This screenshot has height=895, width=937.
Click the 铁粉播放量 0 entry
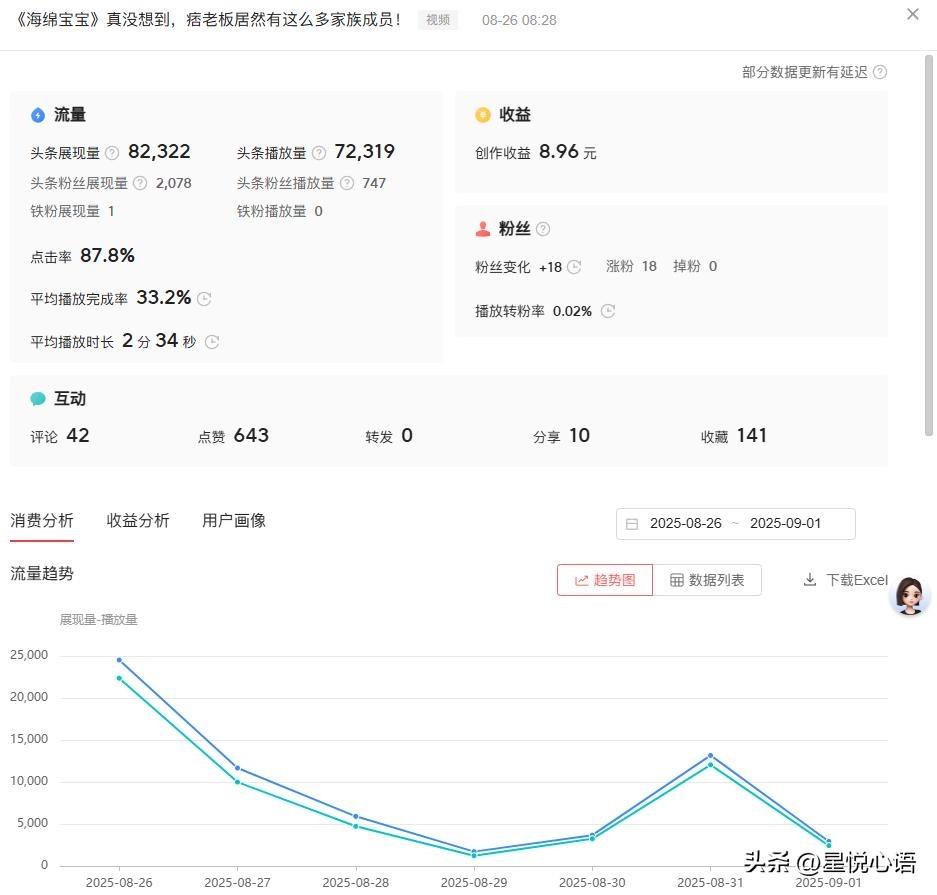pos(280,211)
